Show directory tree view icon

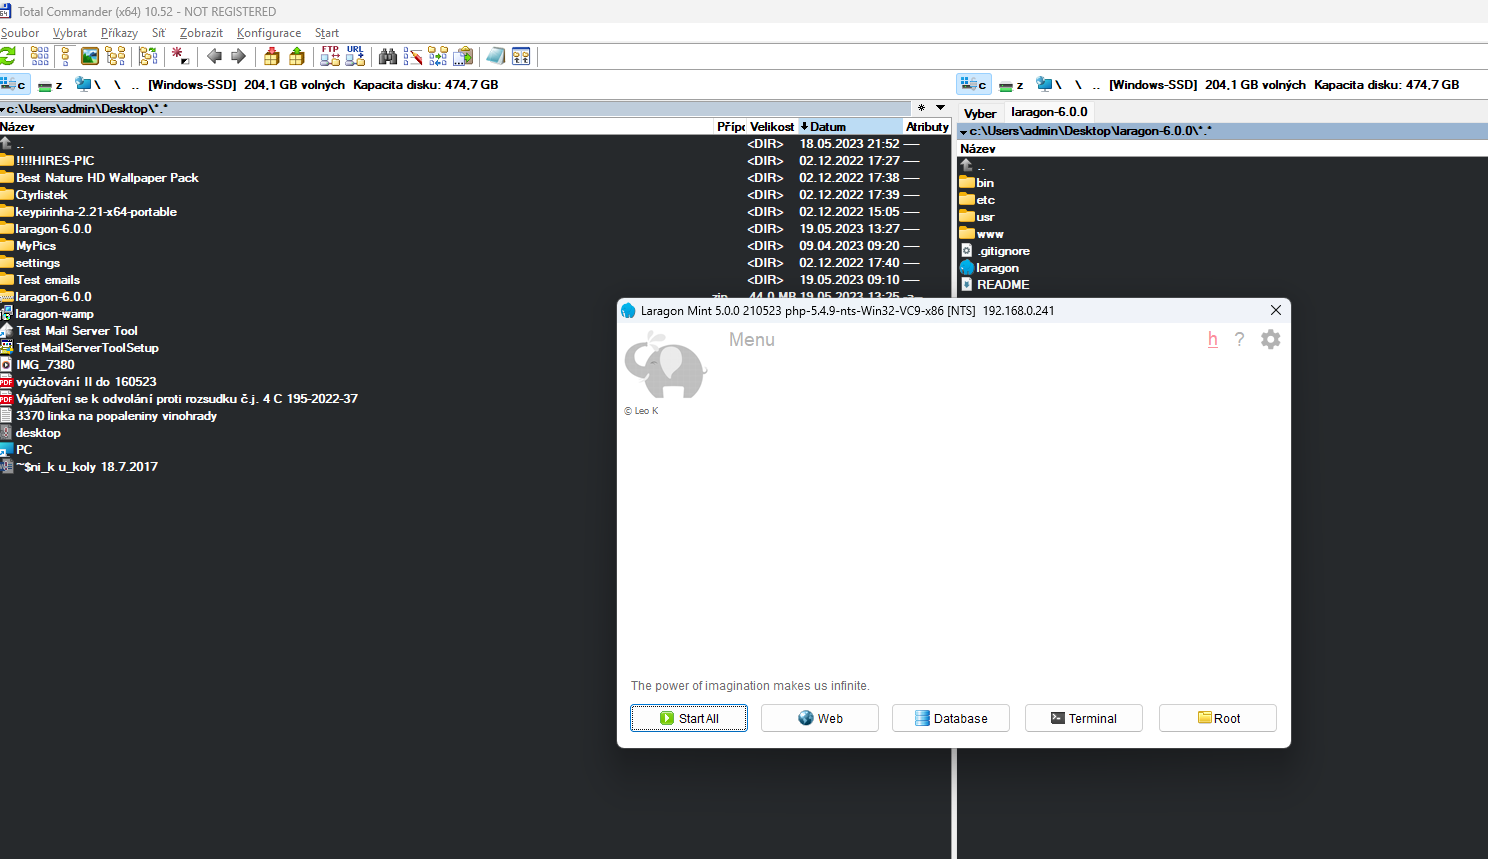[x=115, y=57]
